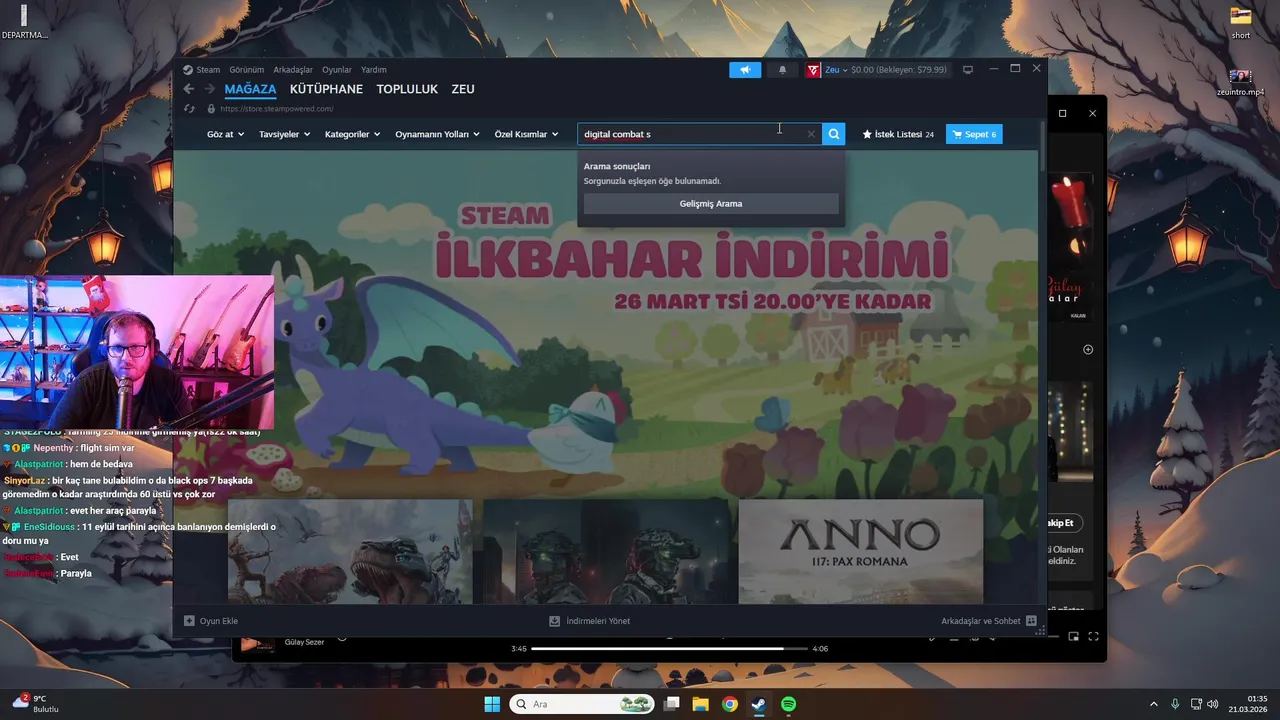
Task: Click the İndirmeleri Yönet label
Action: 598,621
